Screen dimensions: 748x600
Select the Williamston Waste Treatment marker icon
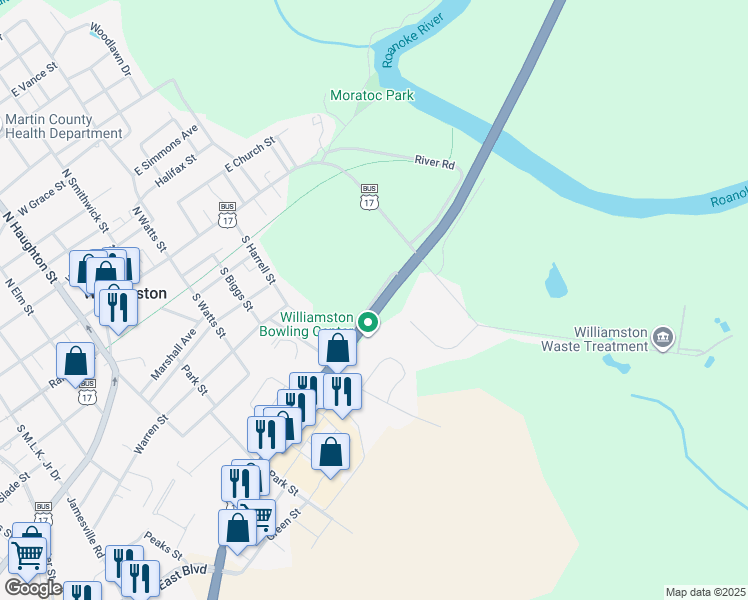pos(663,338)
